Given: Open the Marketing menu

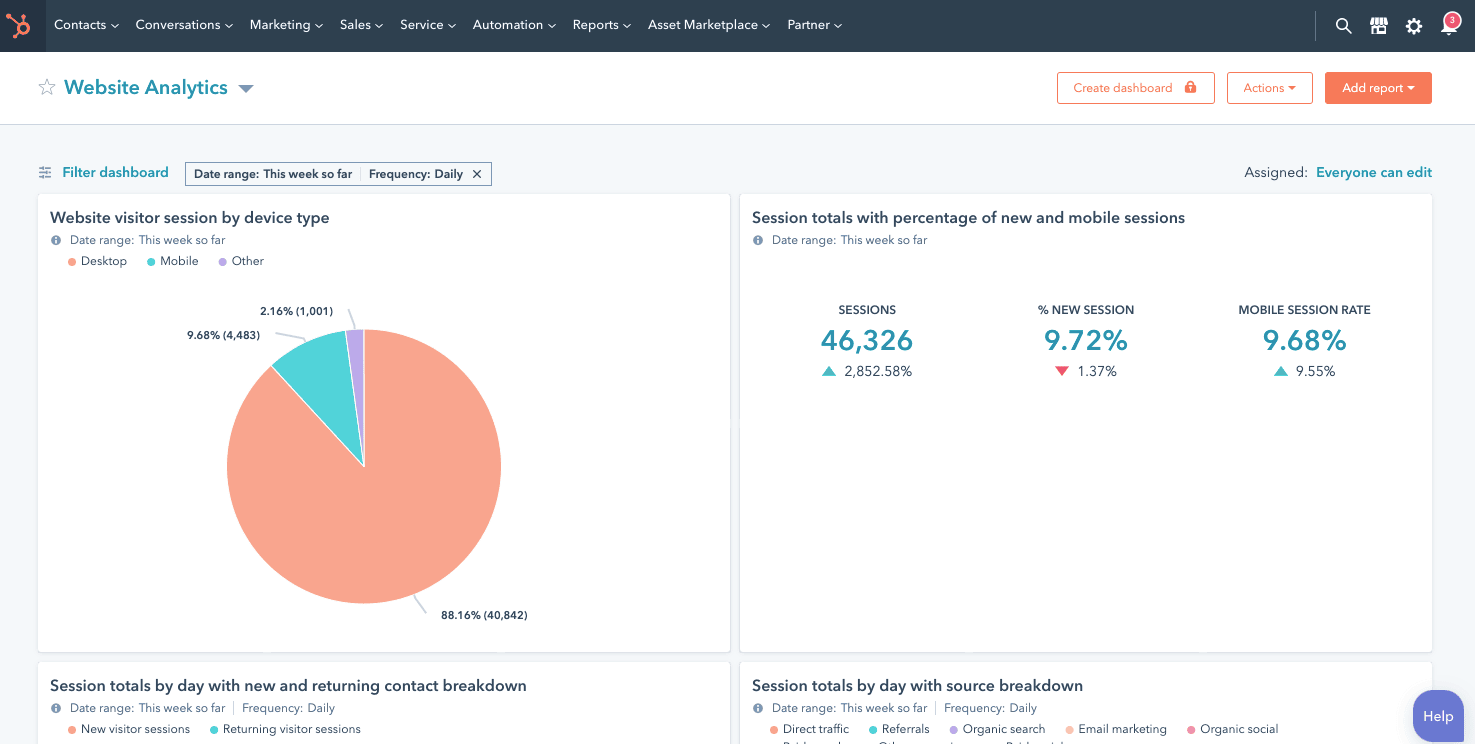Looking at the screenshot, I should point(285,24).
